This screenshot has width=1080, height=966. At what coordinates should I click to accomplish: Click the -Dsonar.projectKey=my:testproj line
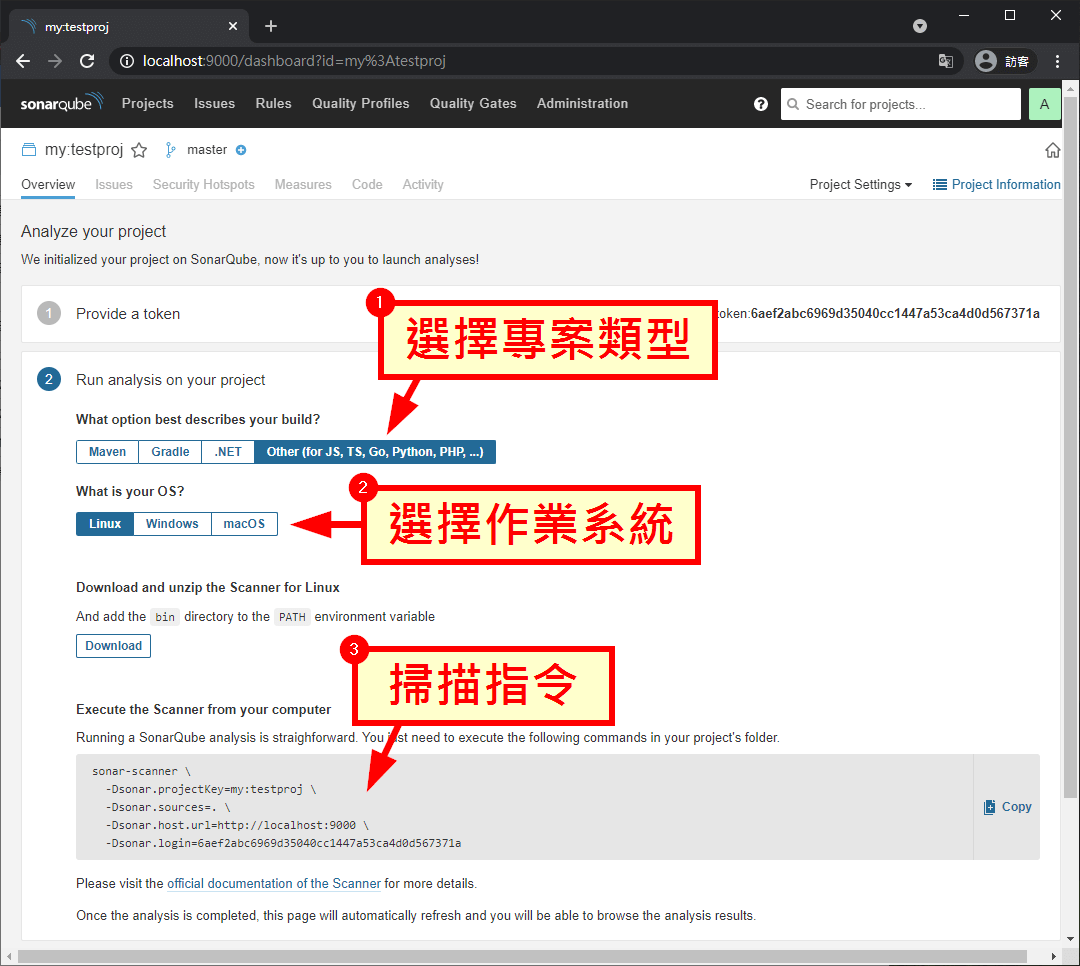click(210, 790)
